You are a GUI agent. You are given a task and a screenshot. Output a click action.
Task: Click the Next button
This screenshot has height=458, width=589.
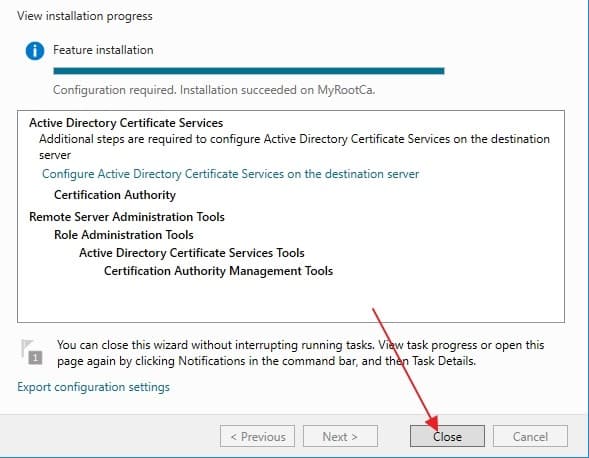[x=340, y=436]
